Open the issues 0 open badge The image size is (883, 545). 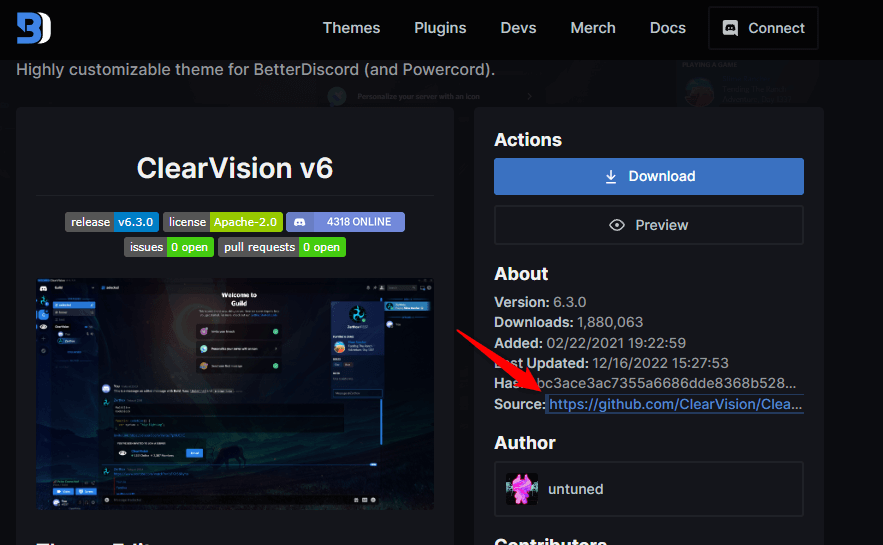(168, 247)
